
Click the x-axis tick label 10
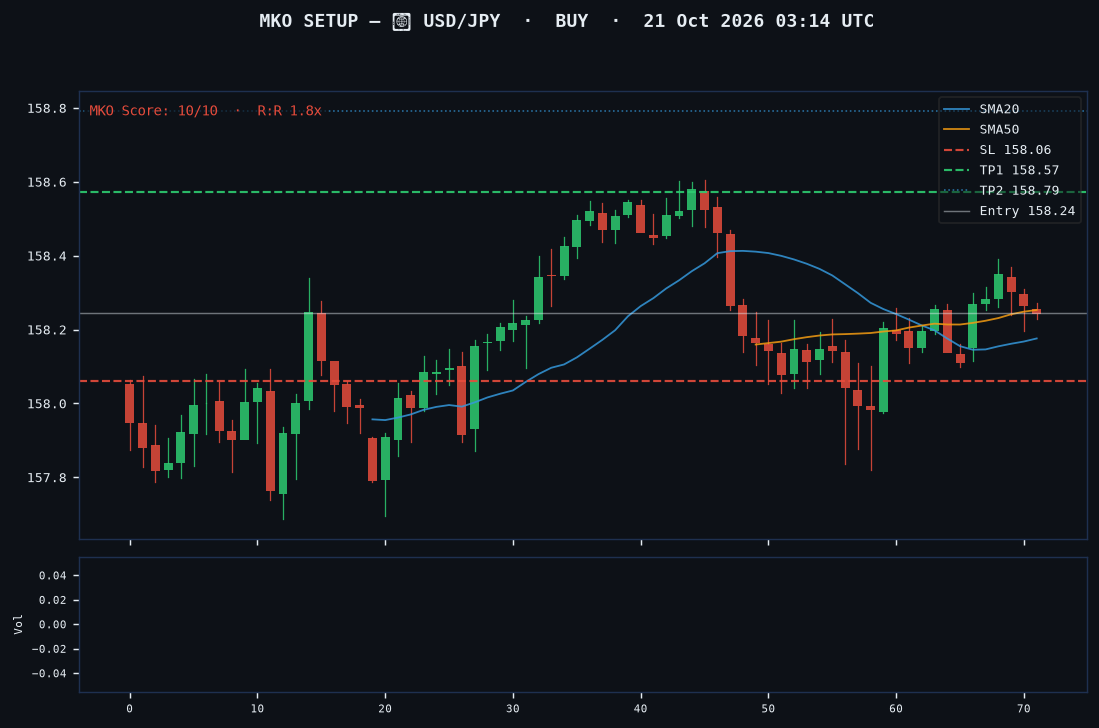[x=257, y=708]
